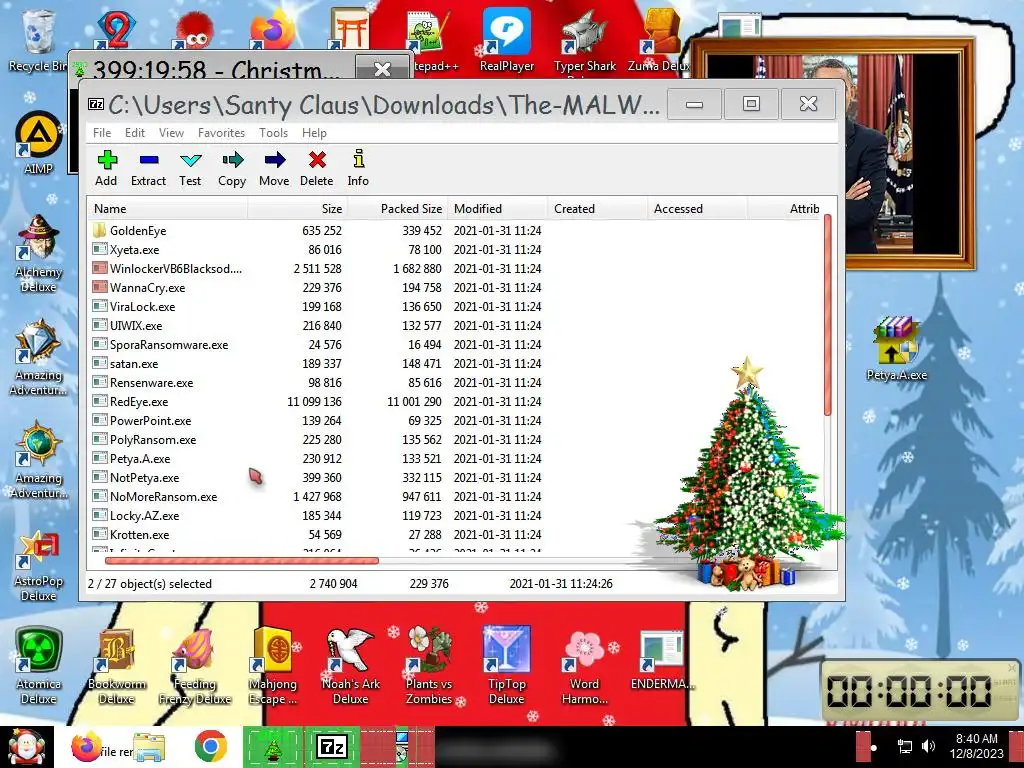Image resolution: width=1024 pixels, height=768 pixels.
Task: Click the Extract toolbar icon
Action: click(x=148, y=168)
